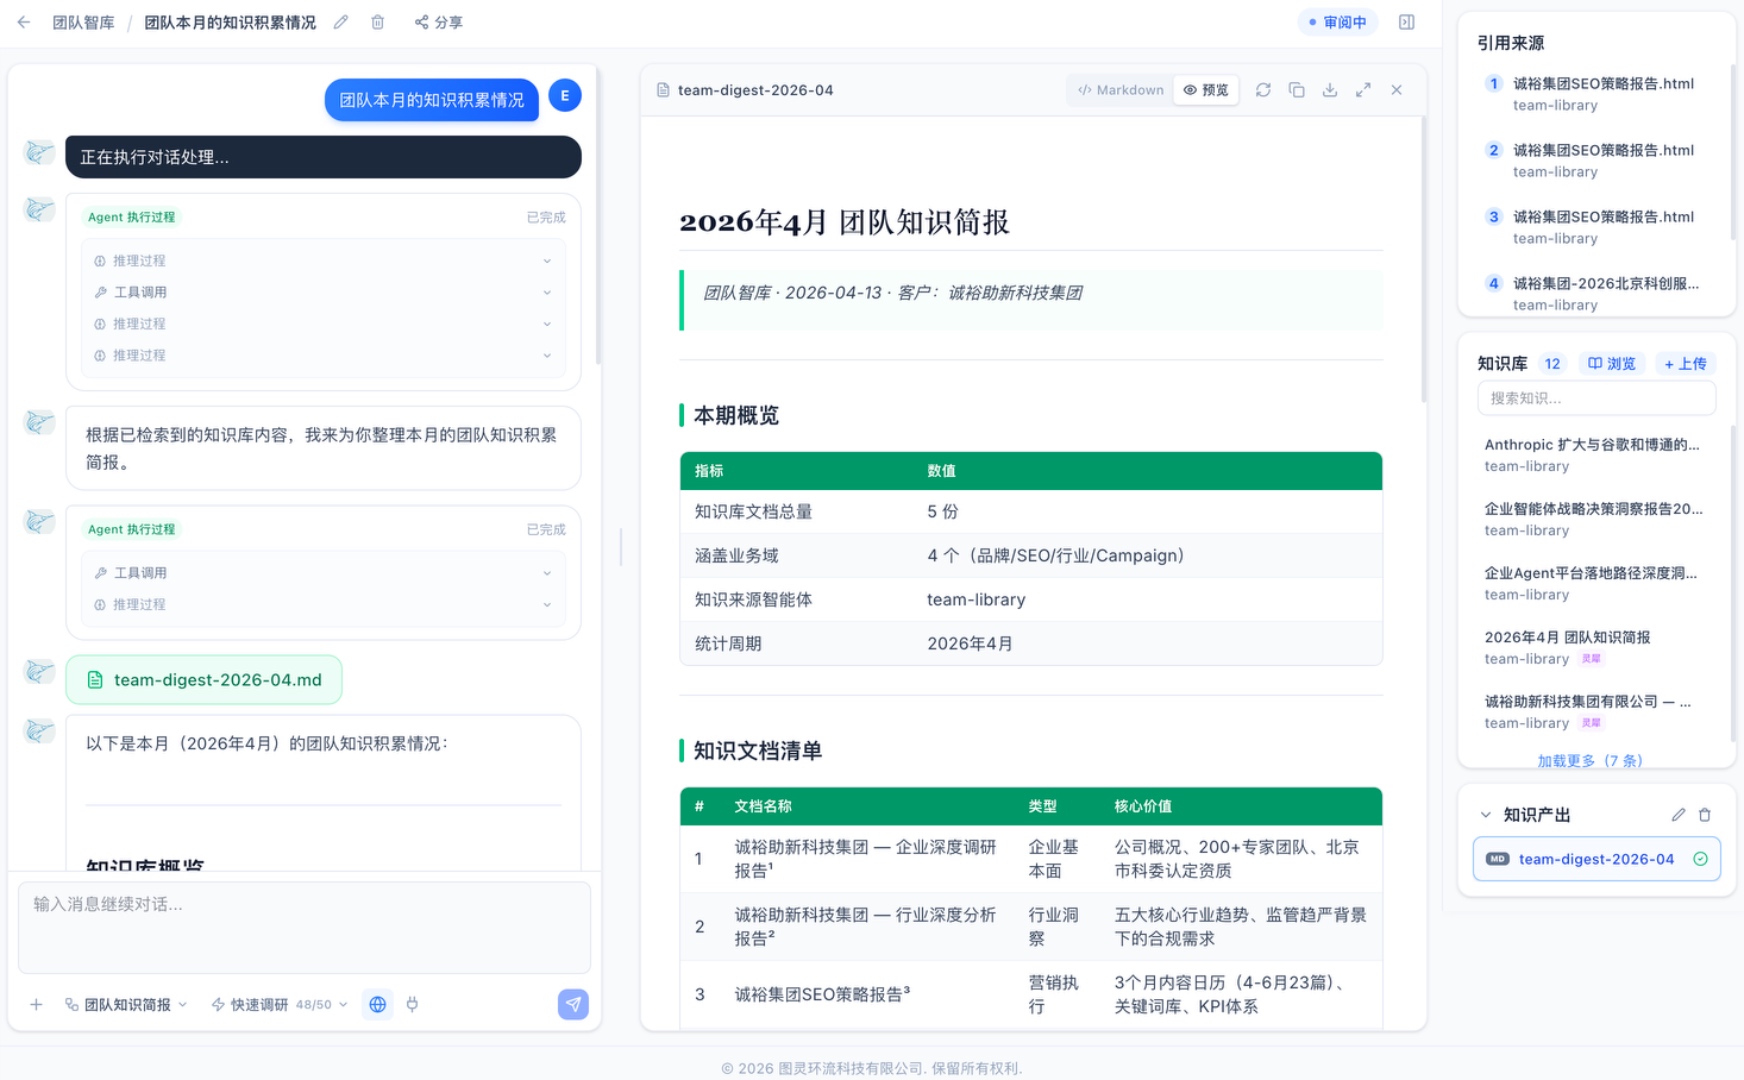Open the 团队智库 breadcrumb

tap(83, 22)
